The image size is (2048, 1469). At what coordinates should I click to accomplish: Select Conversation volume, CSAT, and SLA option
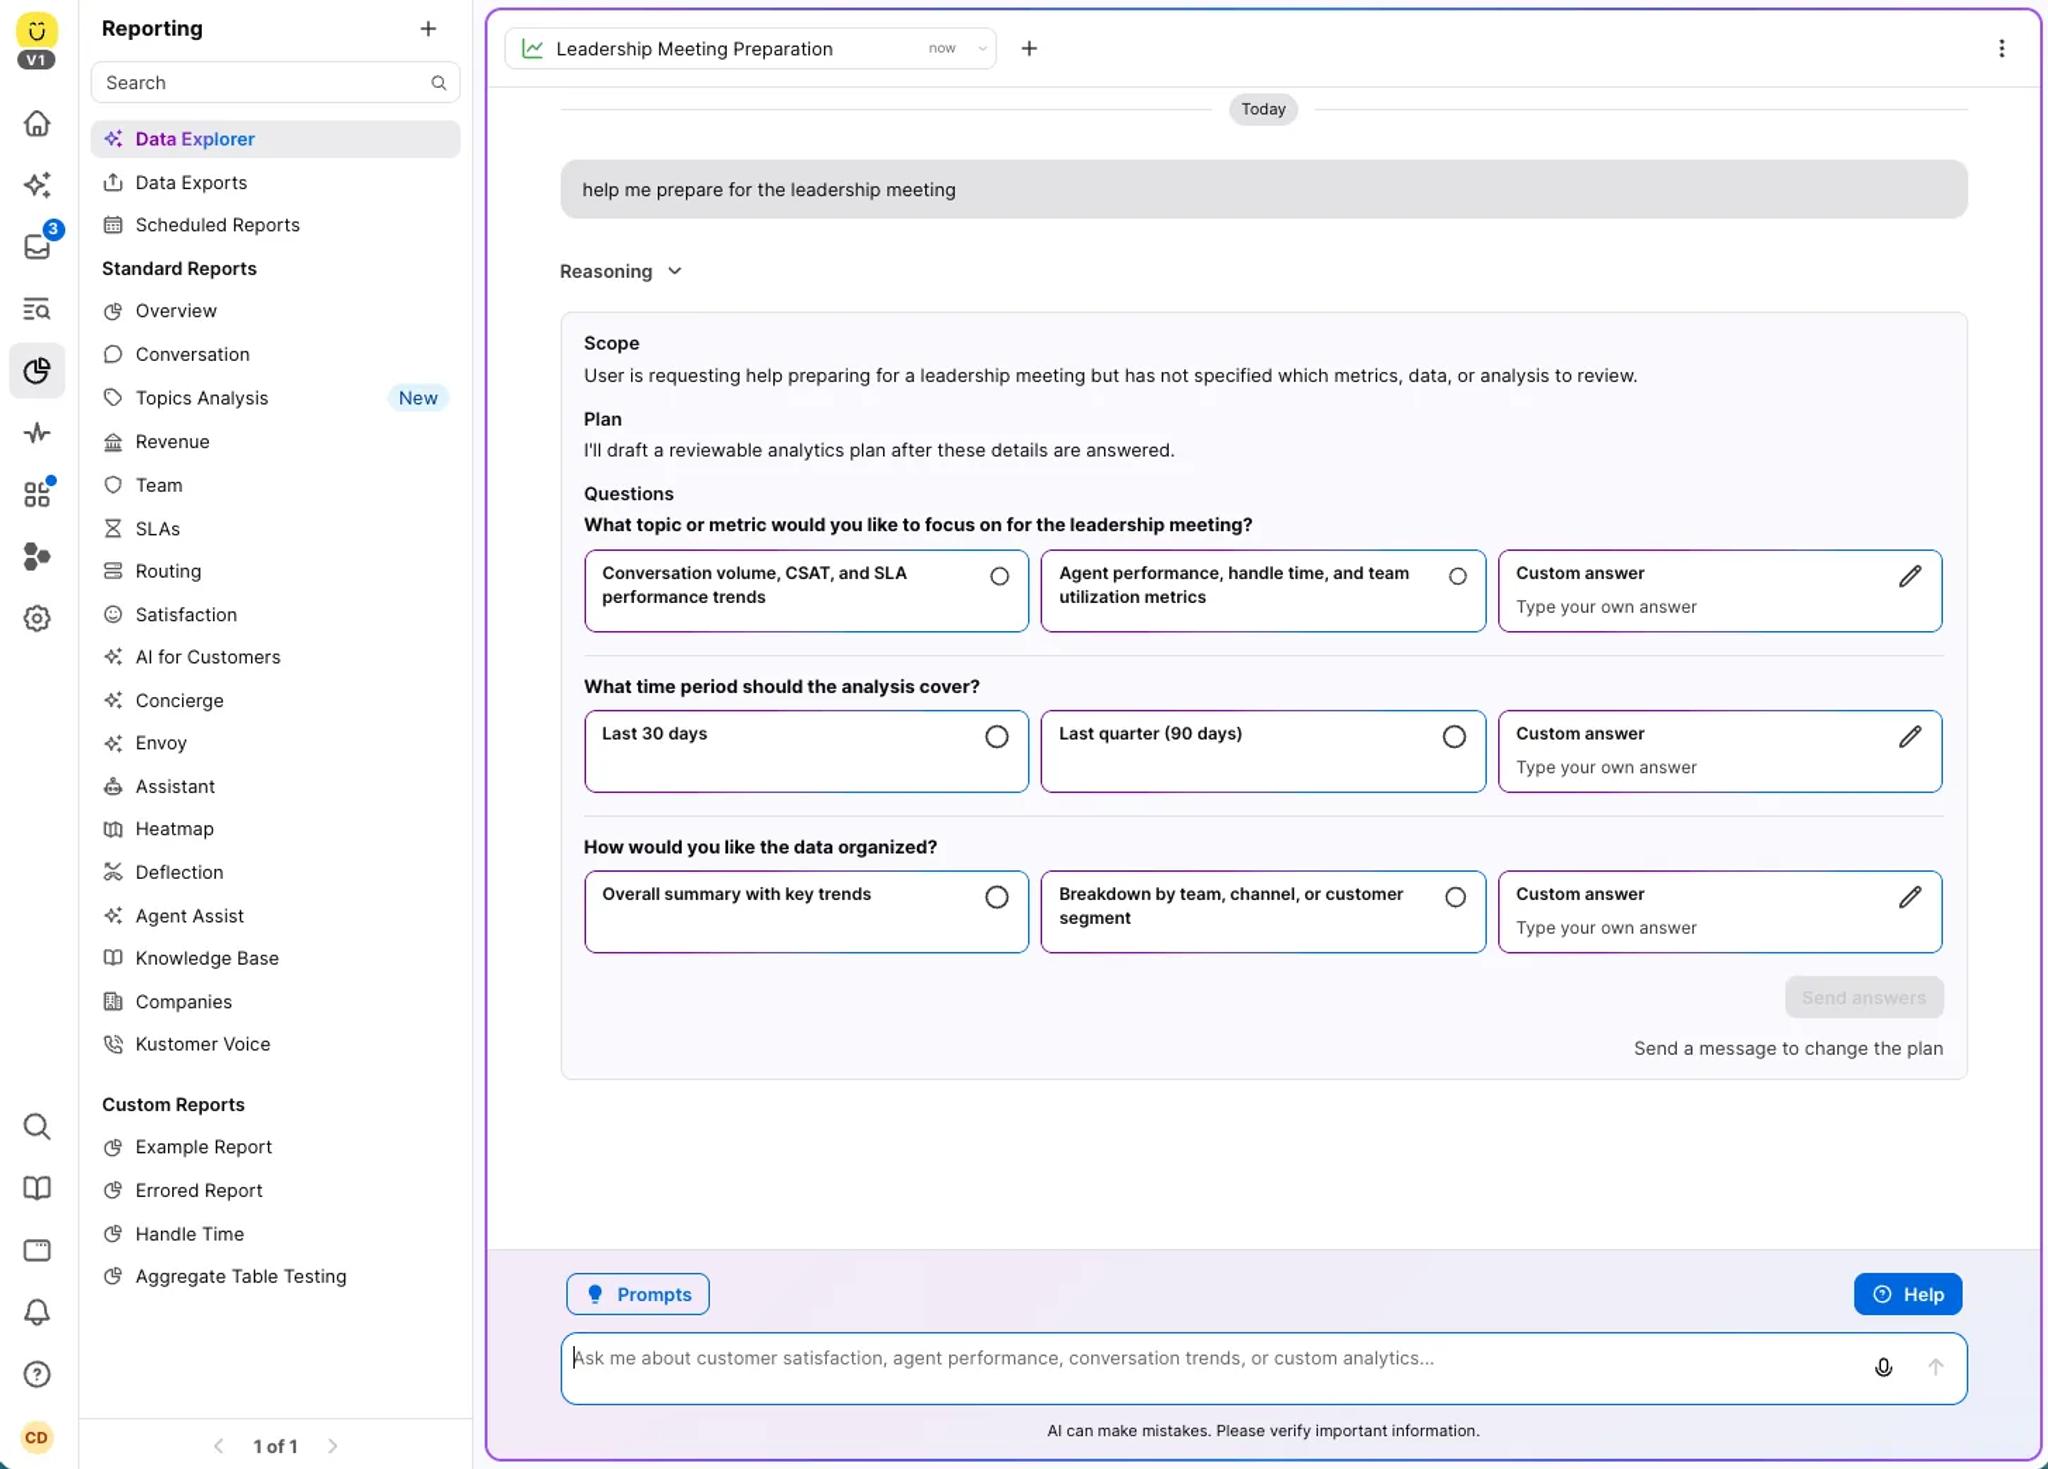pyautogui.click(x=806, y=590)
